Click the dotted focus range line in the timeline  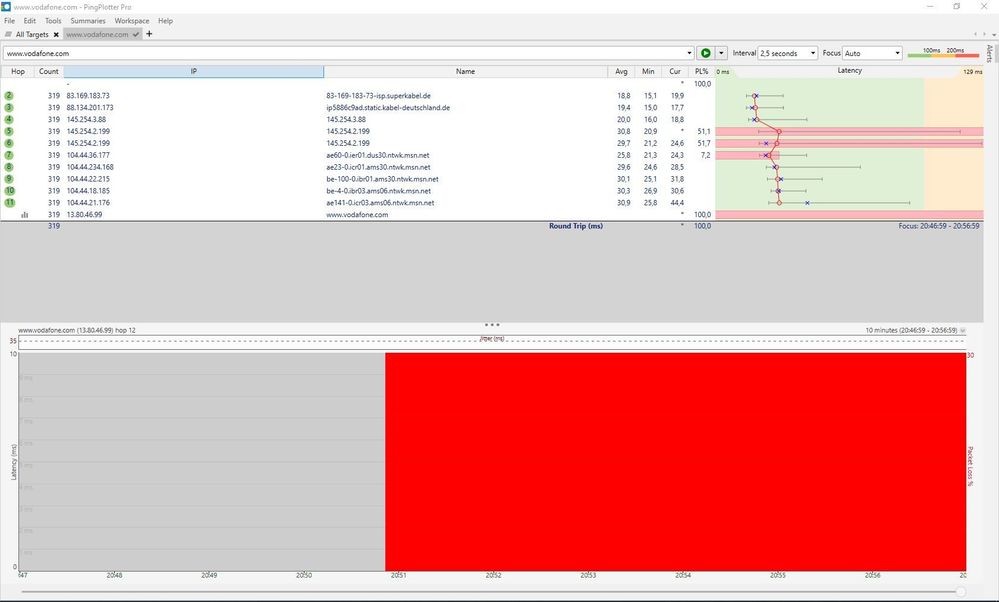[x=490, y=340]
